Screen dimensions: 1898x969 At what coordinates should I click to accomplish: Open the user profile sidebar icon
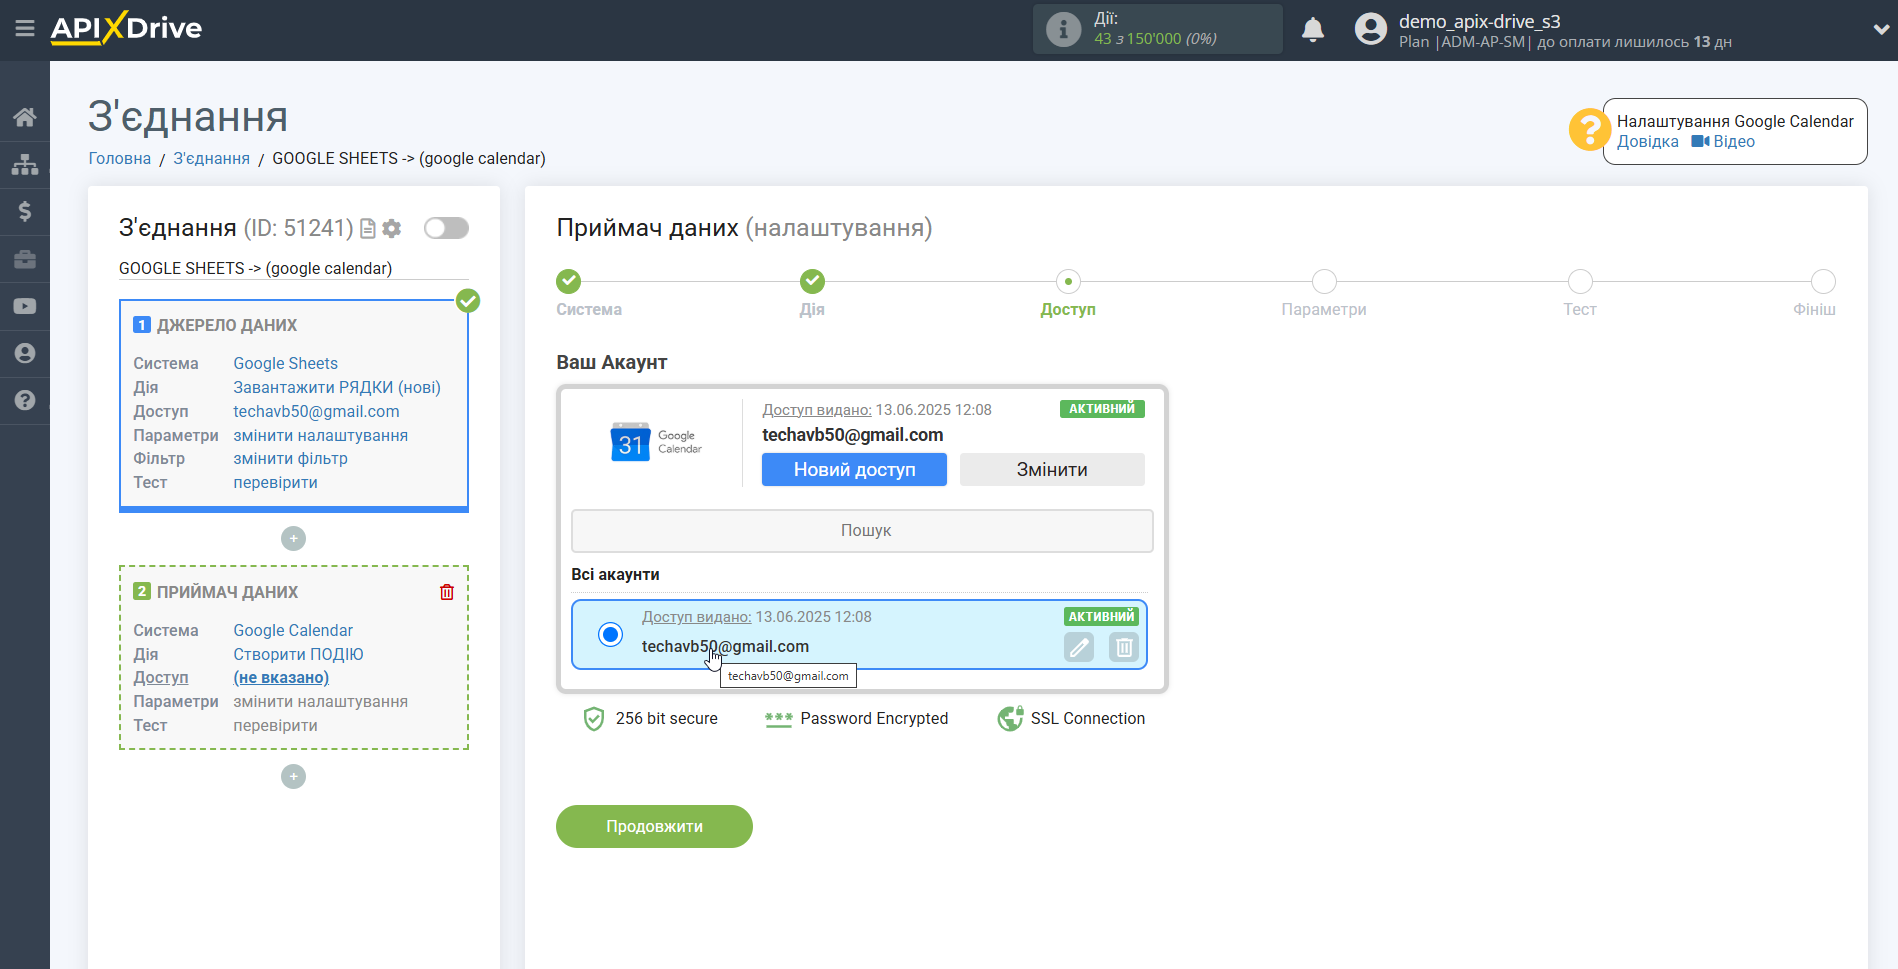tap(25, 353)
